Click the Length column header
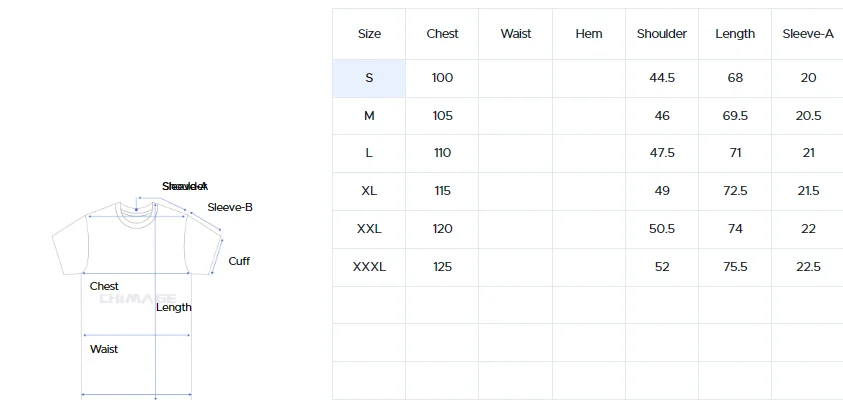The image size is (843, 400). pyautogui.click(x=735, y=34)
